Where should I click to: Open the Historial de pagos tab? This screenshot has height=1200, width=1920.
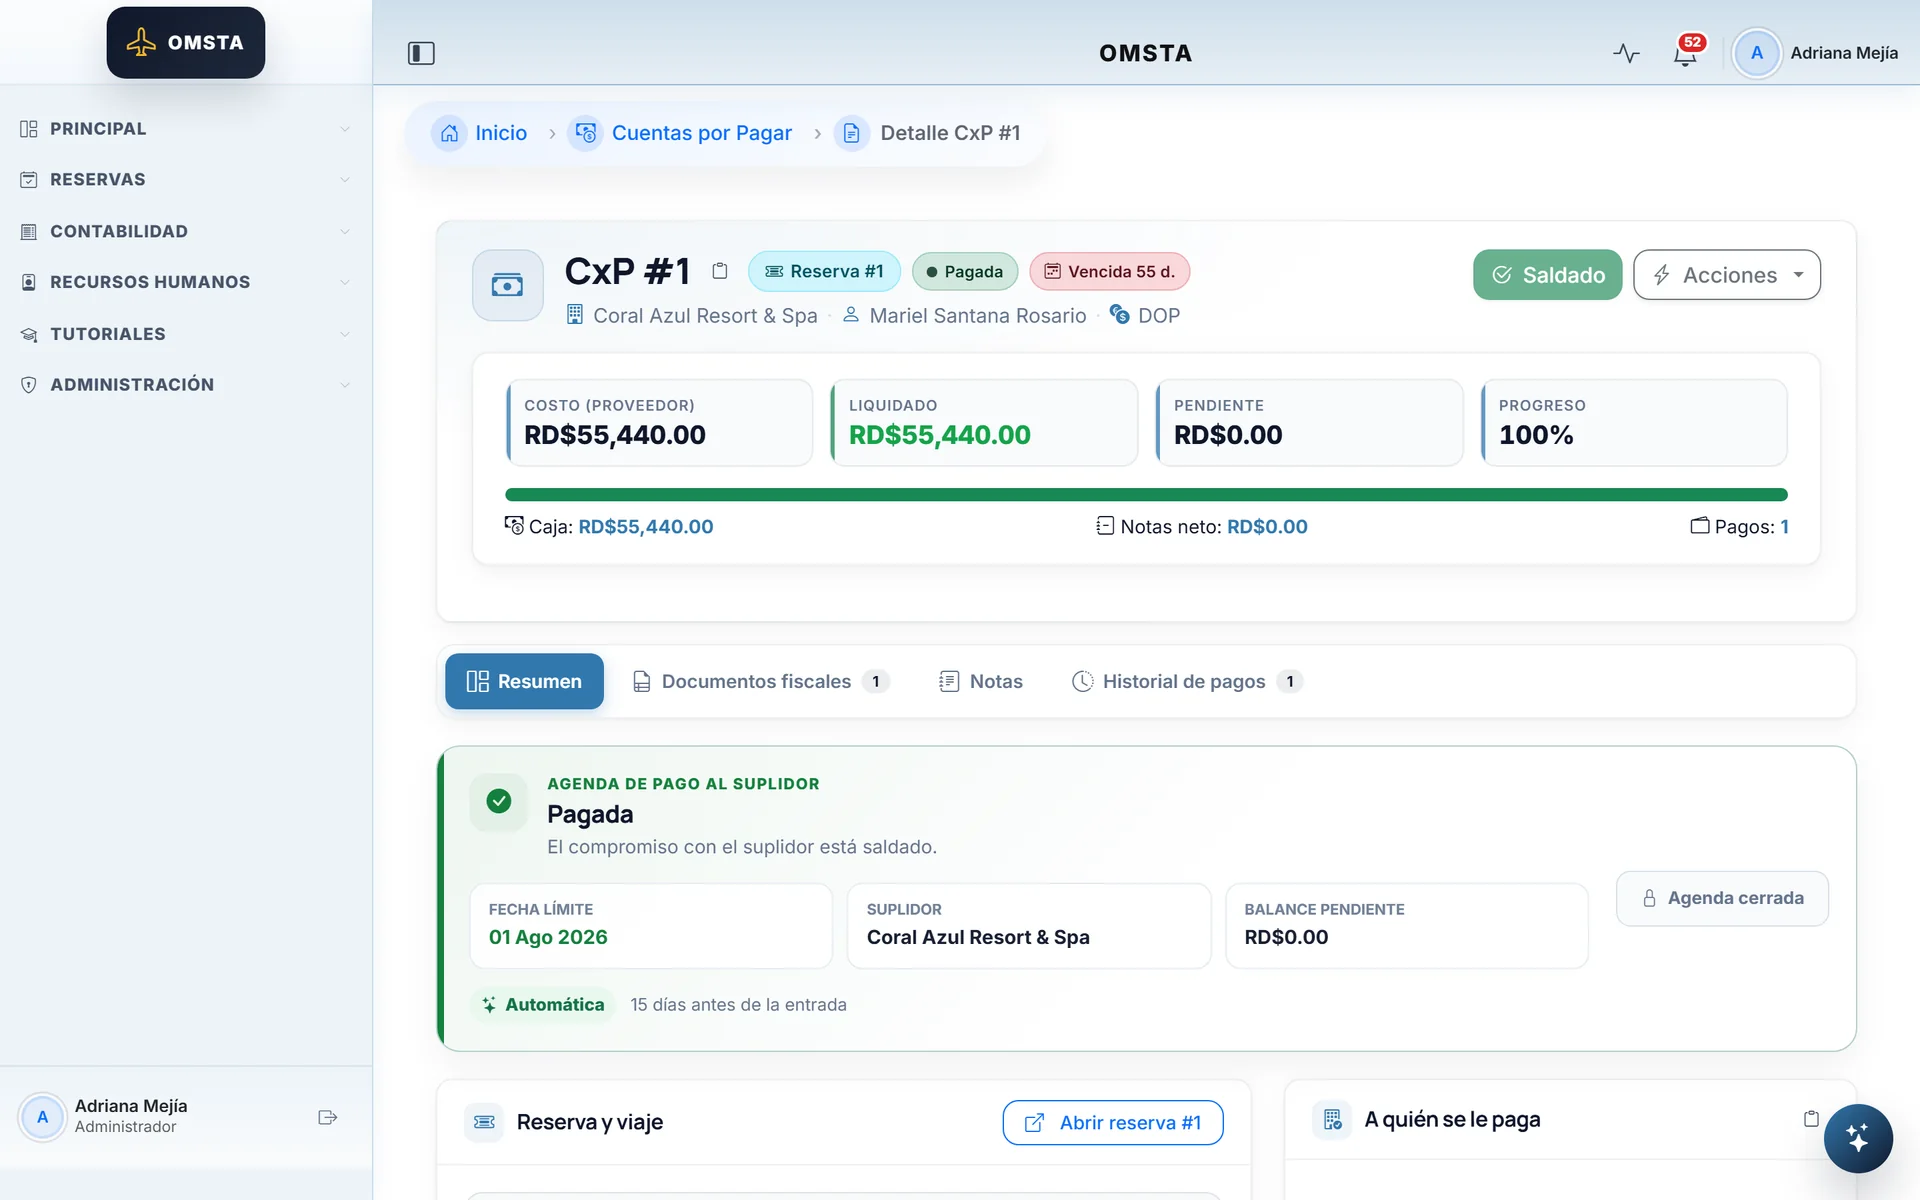[1186, 681]
